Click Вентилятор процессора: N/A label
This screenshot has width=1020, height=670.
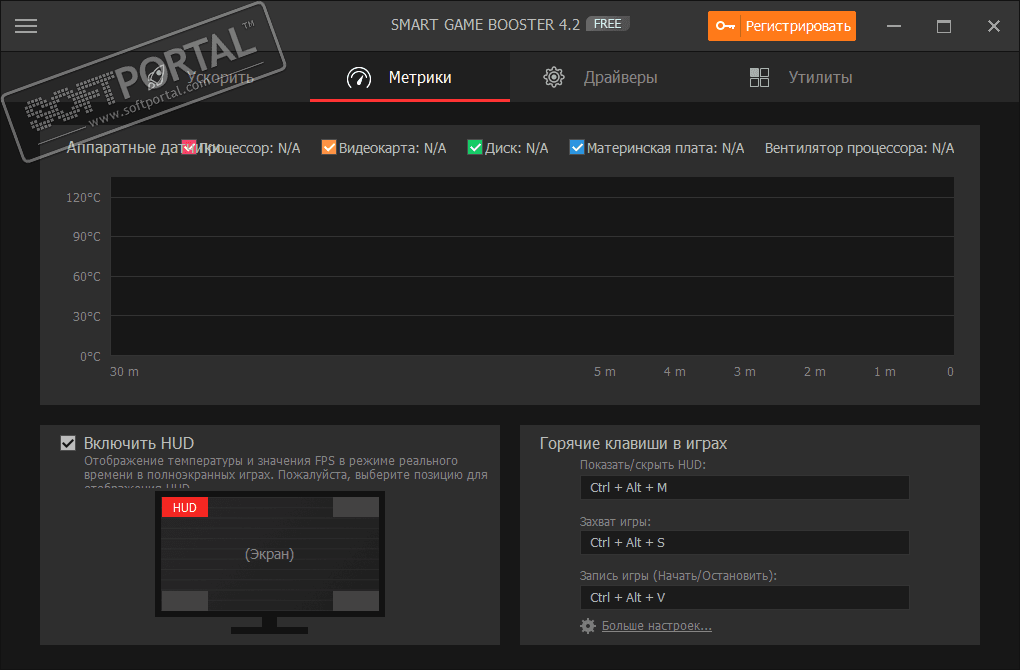(x=859, y=148)
